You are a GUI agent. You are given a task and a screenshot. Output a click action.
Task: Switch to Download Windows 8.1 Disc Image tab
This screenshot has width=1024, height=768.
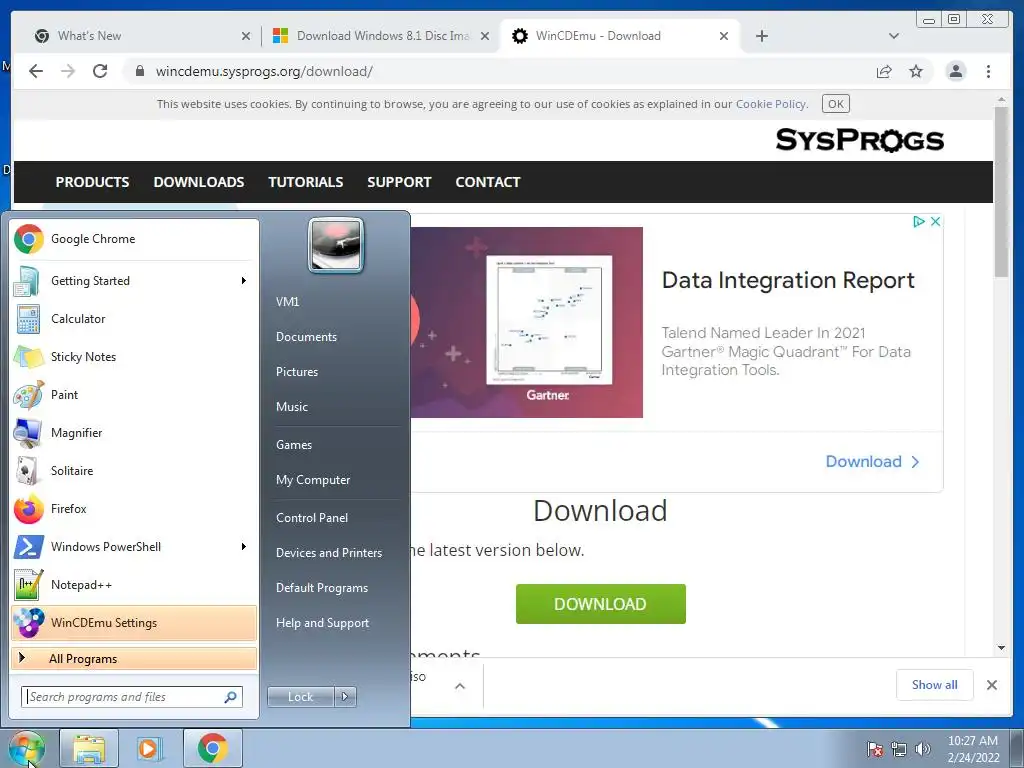click(381, 36)
